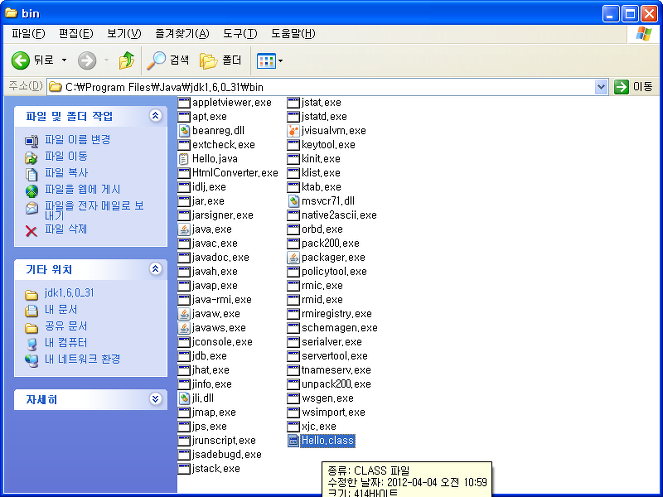Image resolution: width=663 pixels, height=497 pixels.
Task: Click the 파일 복사 link
Action: (66, 173)
